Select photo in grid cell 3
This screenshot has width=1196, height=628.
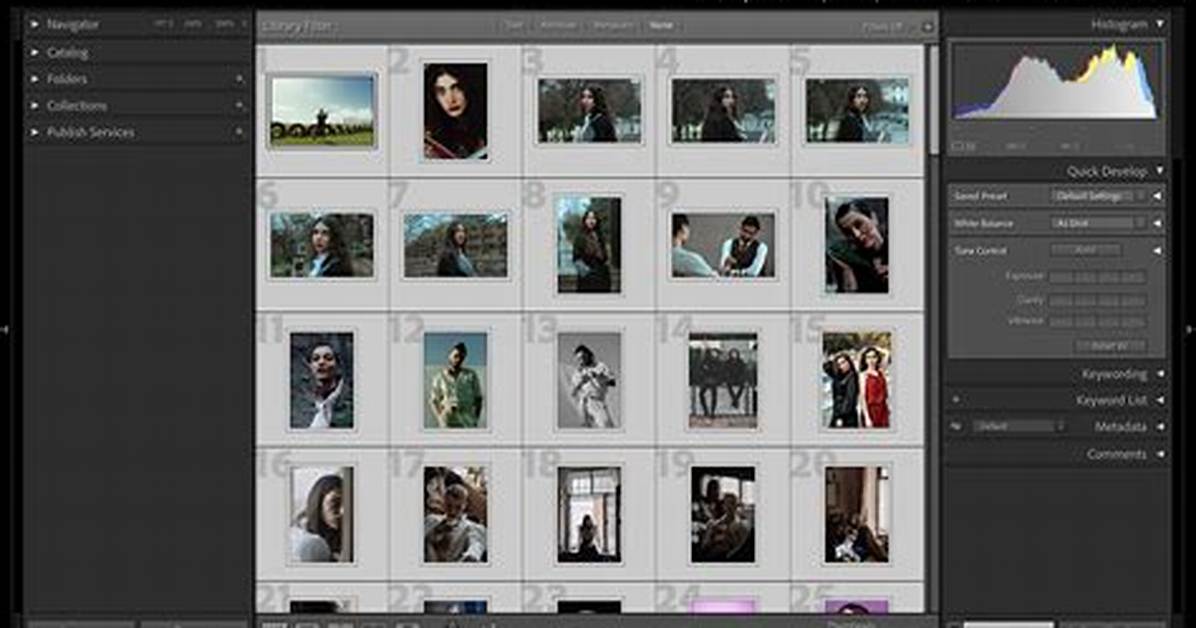589,111
